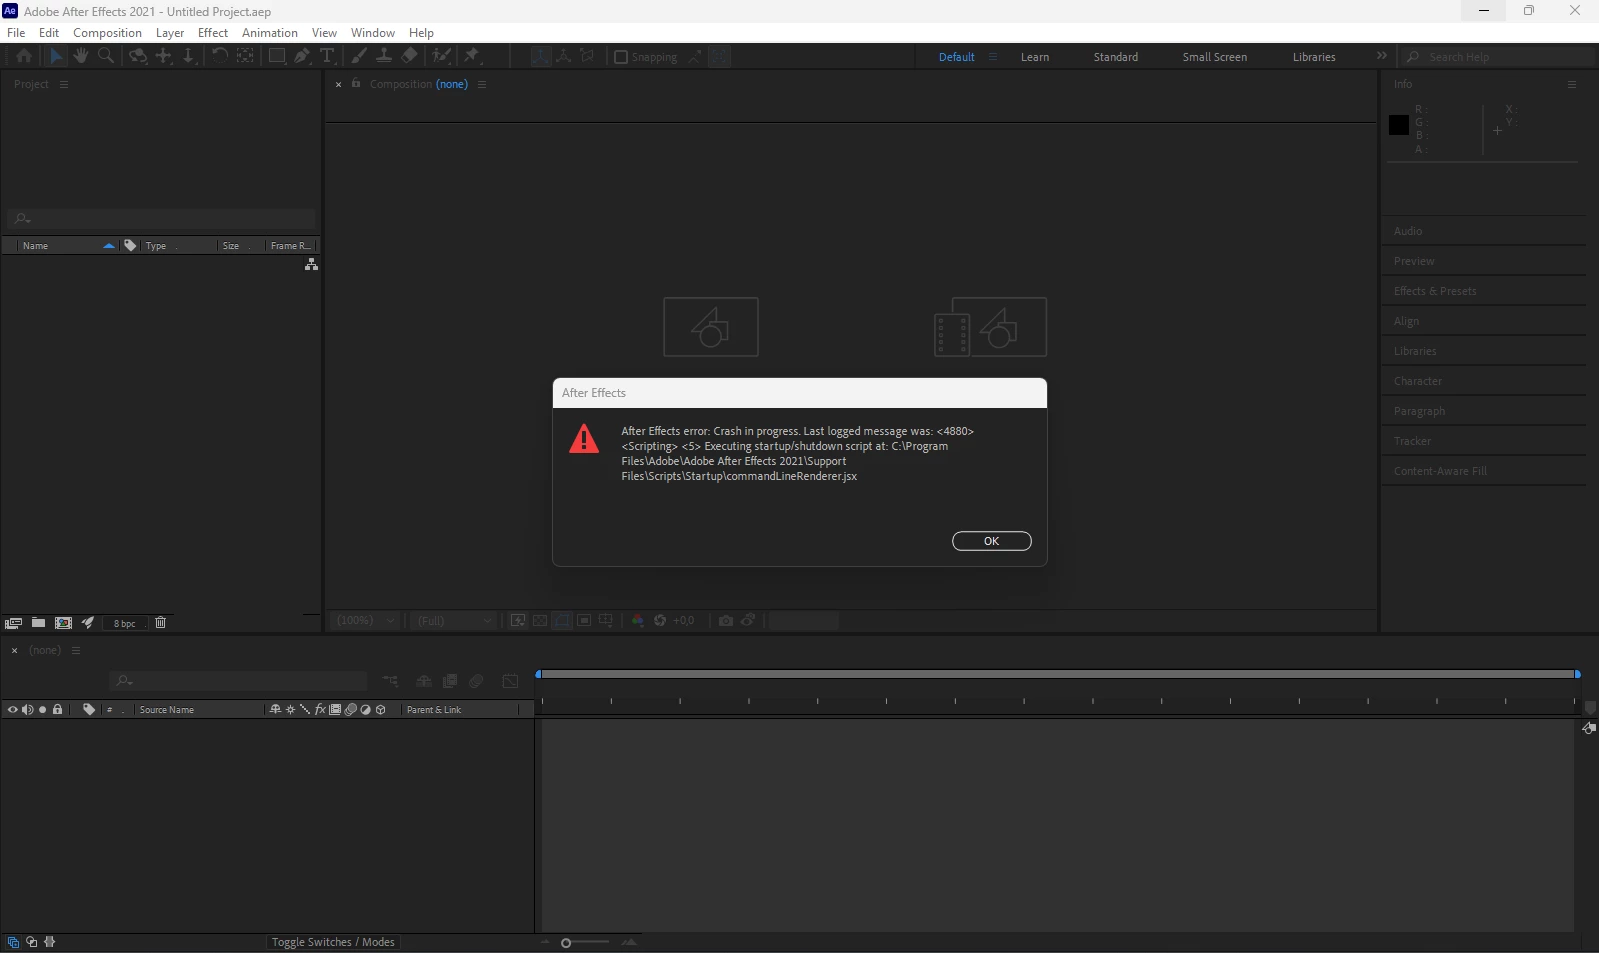Screen dimensions: 1599x953
Task: Select the Dolly camera tool
Action: (189, 56)
